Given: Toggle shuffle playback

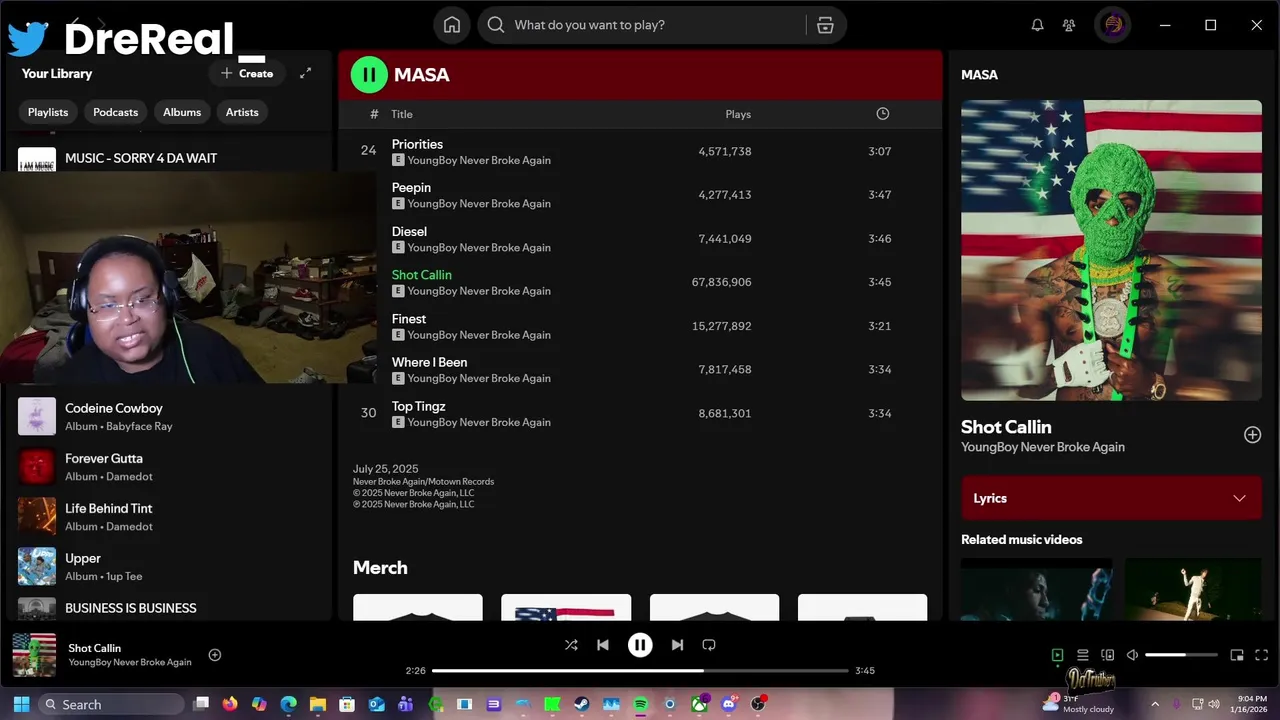Looking at the screenshot, I should (x=571, y=645).
